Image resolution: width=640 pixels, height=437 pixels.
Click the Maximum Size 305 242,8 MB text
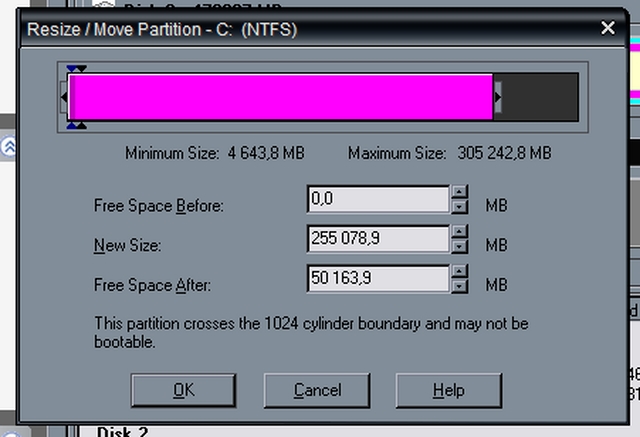(x=449, y=153)
